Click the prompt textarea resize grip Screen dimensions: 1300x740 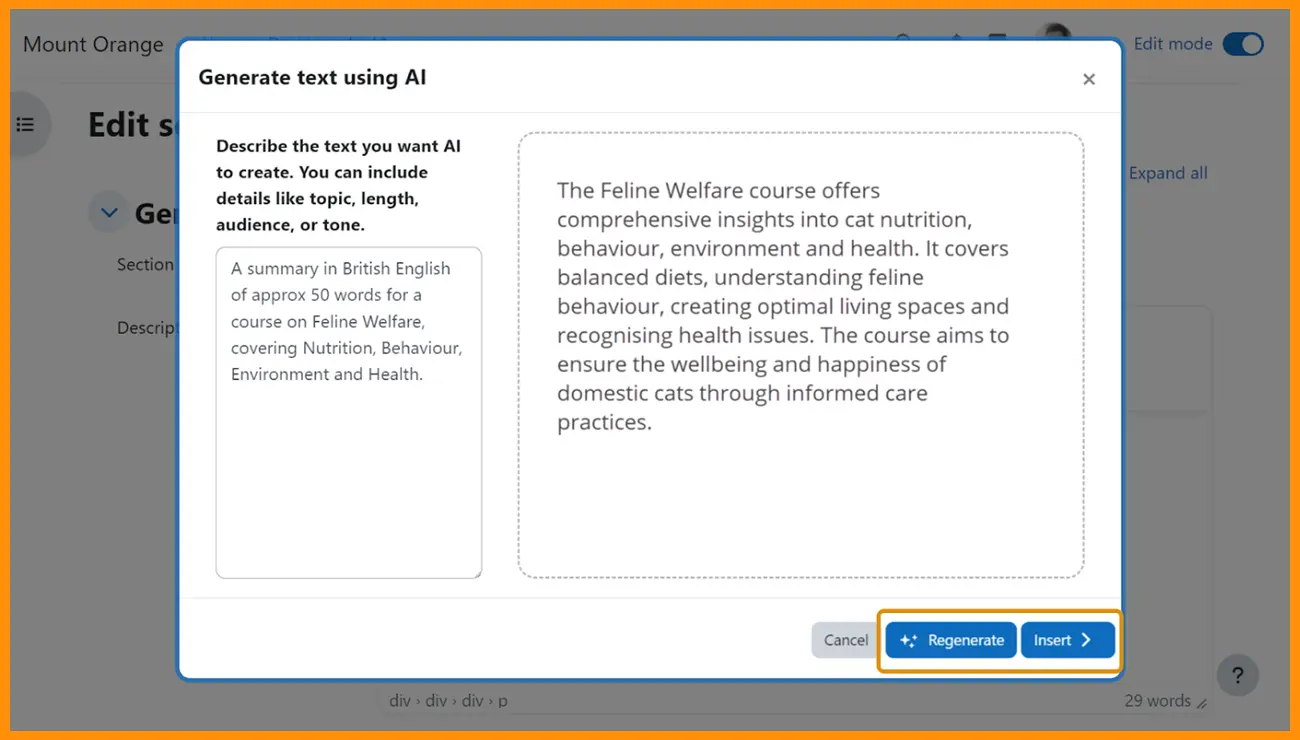click(x=476, y=573)
